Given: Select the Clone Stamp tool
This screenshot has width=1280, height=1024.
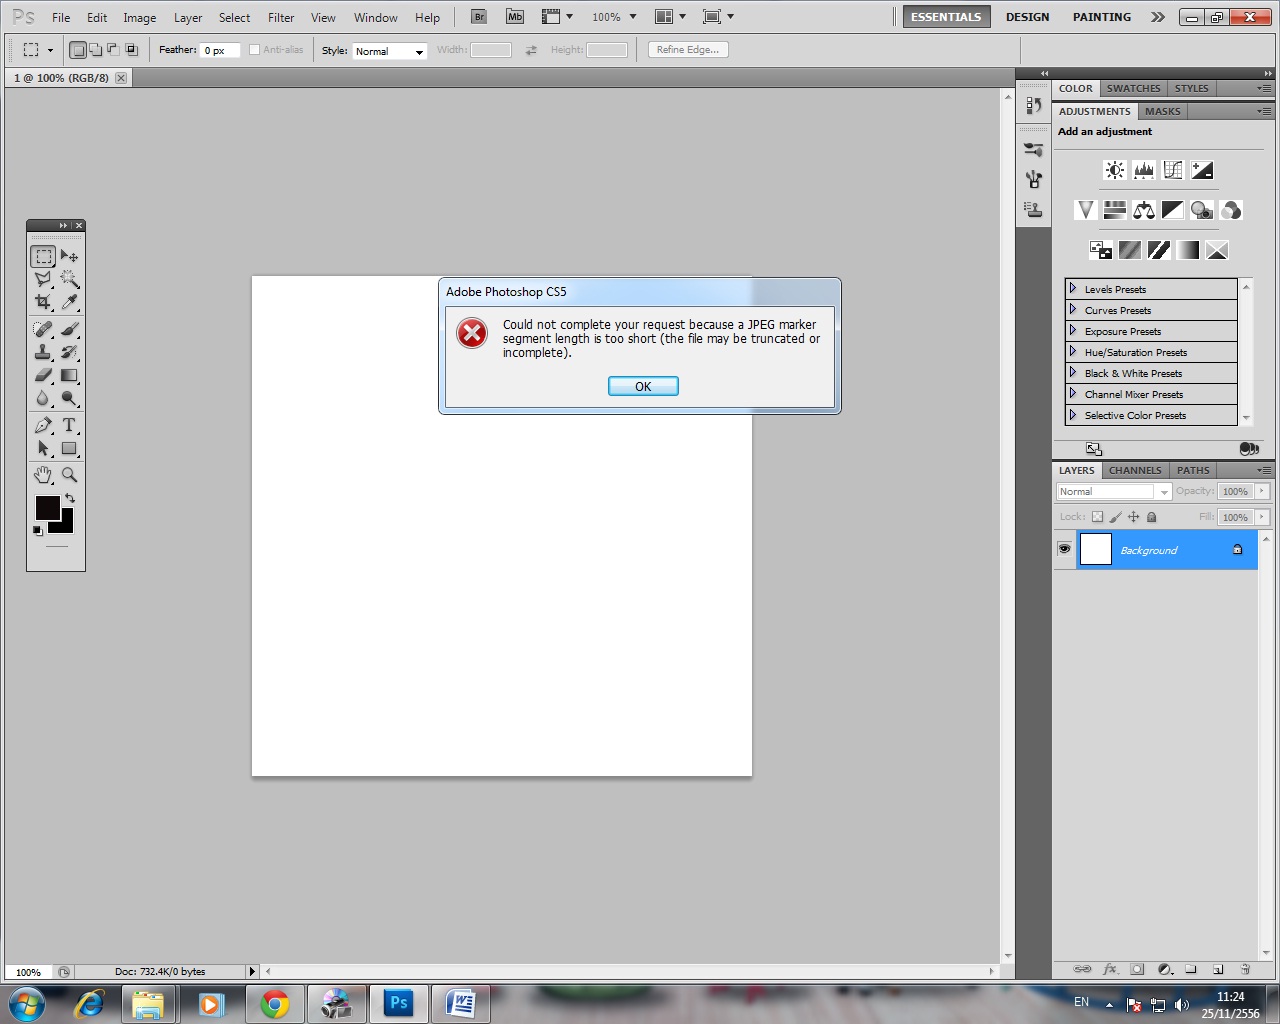Looking at the screenshot, I should pos(43,352).
